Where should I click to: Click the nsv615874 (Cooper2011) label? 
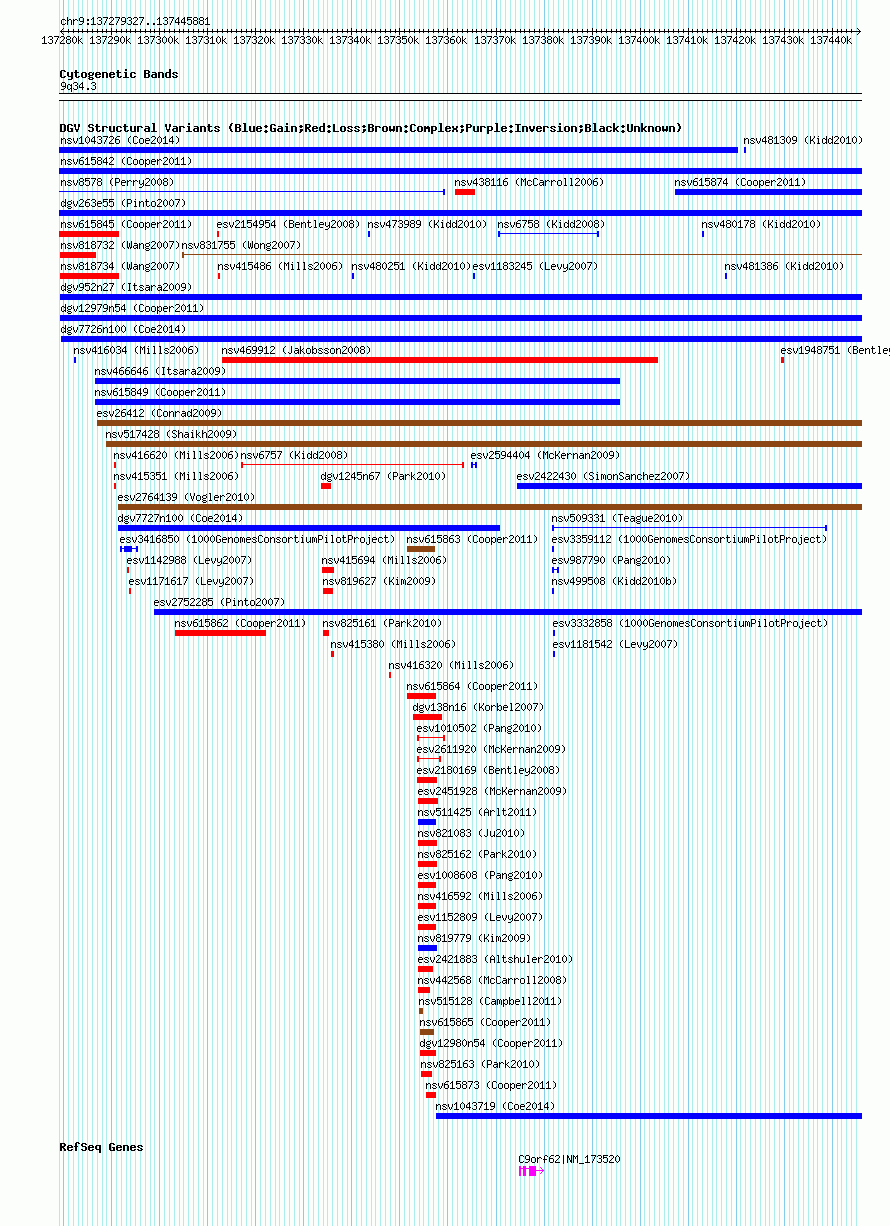pos(740,182)
